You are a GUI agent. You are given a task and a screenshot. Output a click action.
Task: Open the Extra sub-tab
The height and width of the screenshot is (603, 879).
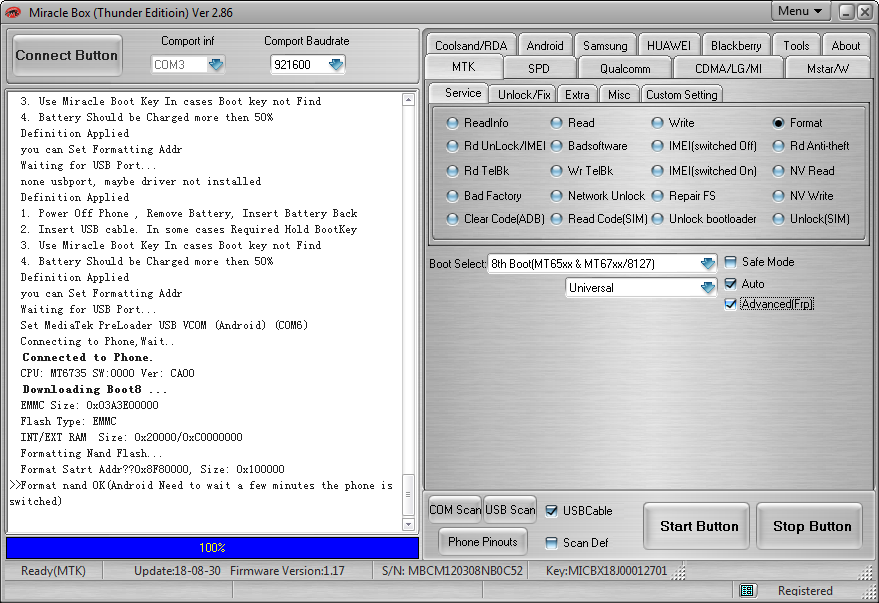577,95
